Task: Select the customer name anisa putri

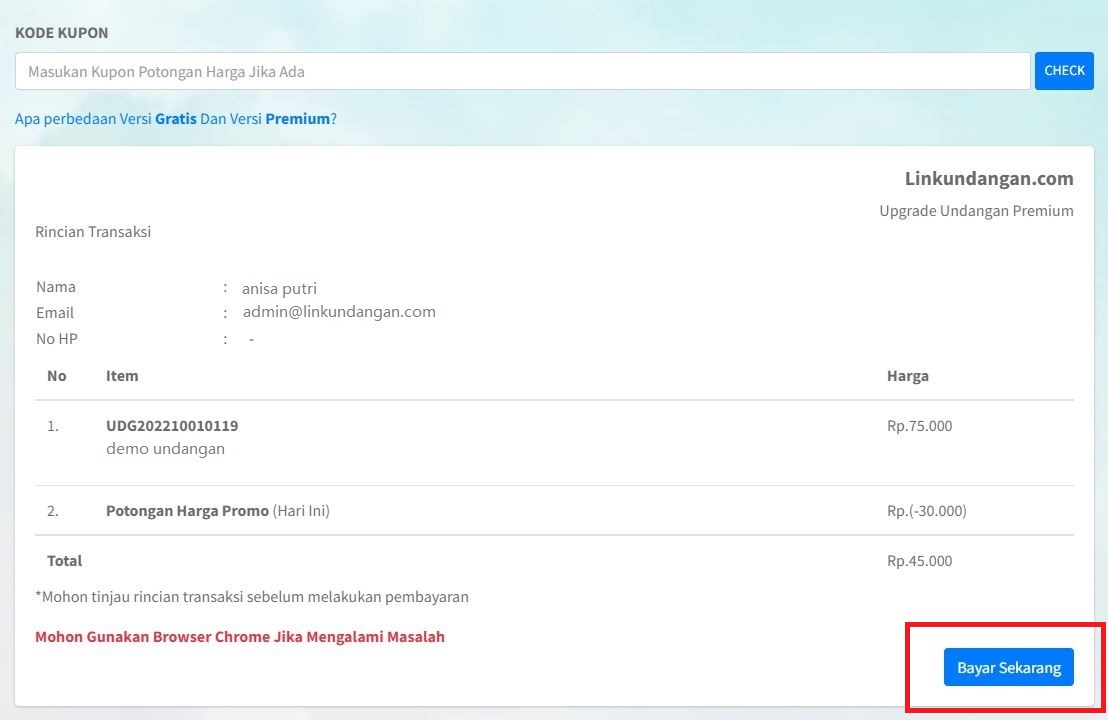Action: click(279, 289)
